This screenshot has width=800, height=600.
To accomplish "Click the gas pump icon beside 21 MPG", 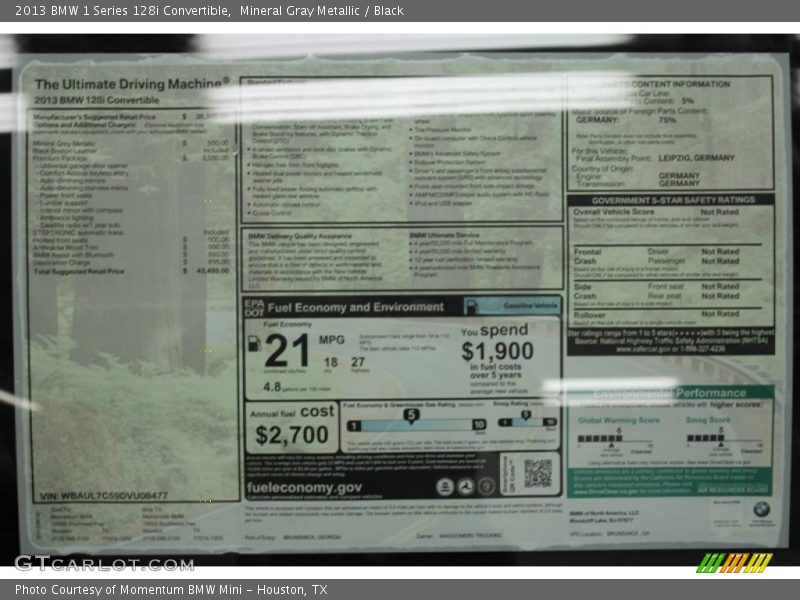I will (x=255, y=343).
